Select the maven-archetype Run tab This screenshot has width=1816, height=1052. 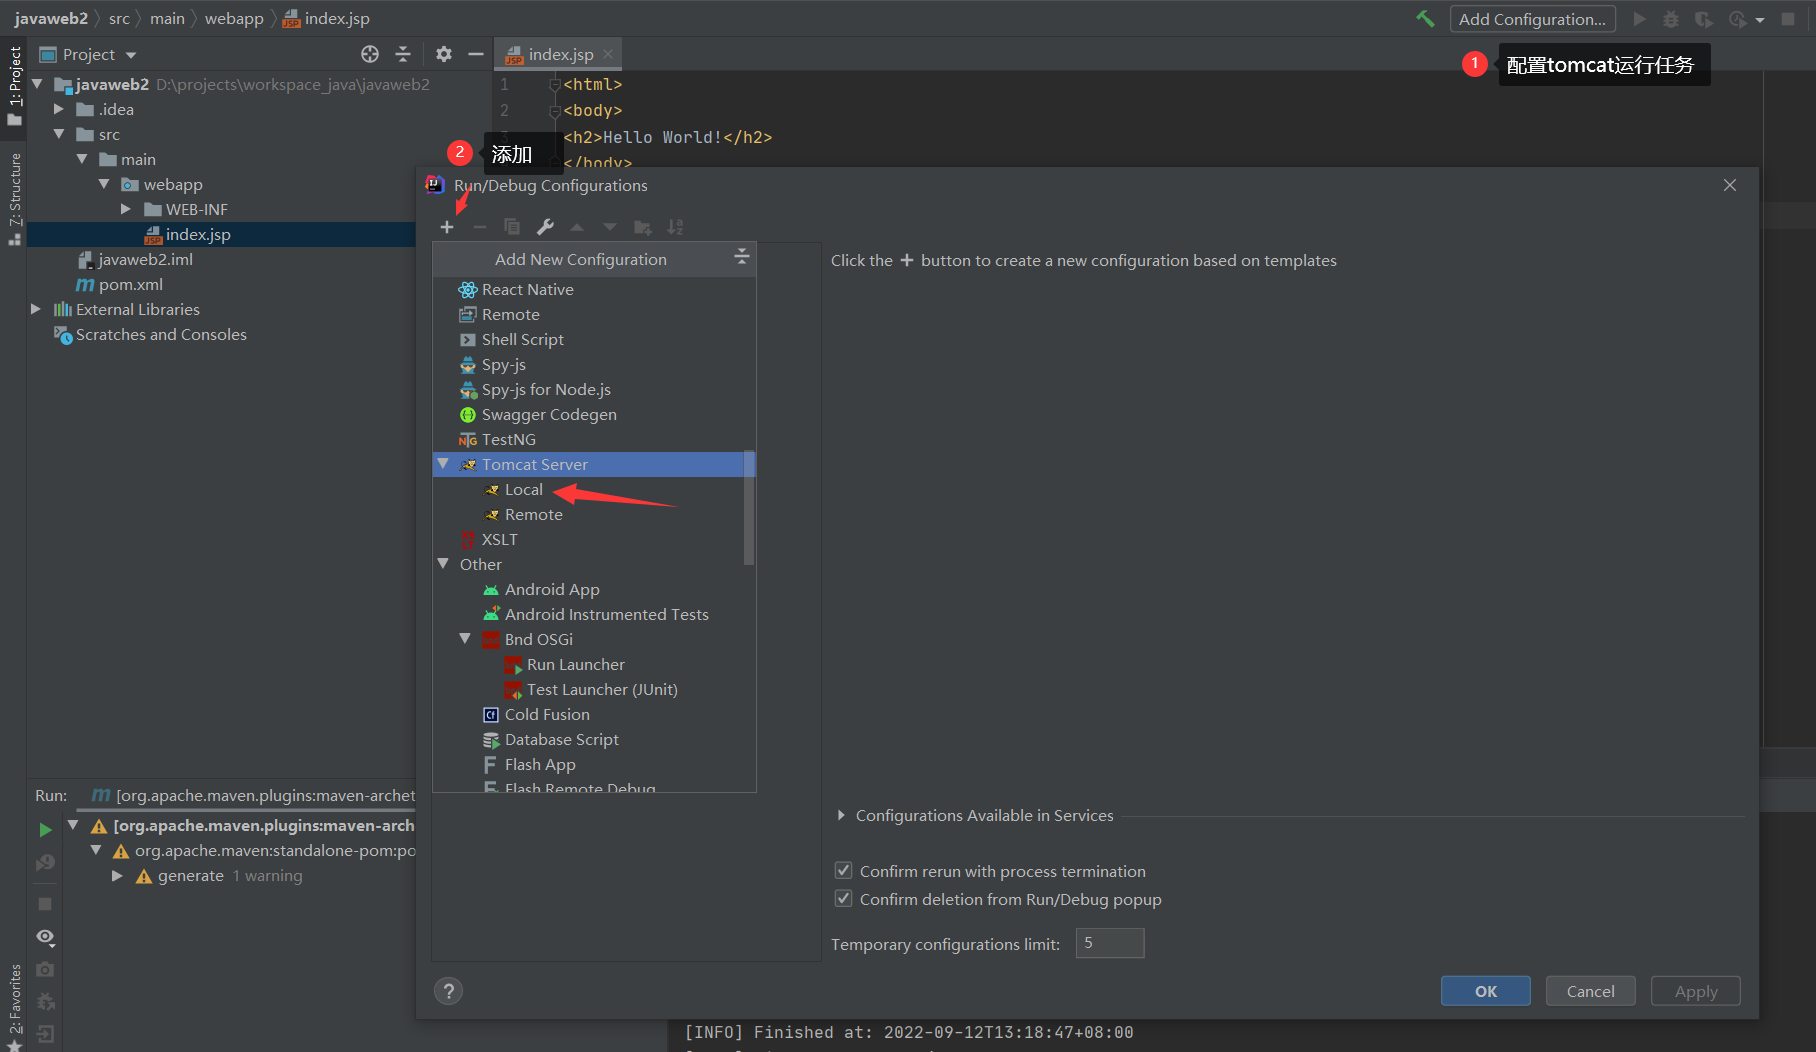point(253,795)
